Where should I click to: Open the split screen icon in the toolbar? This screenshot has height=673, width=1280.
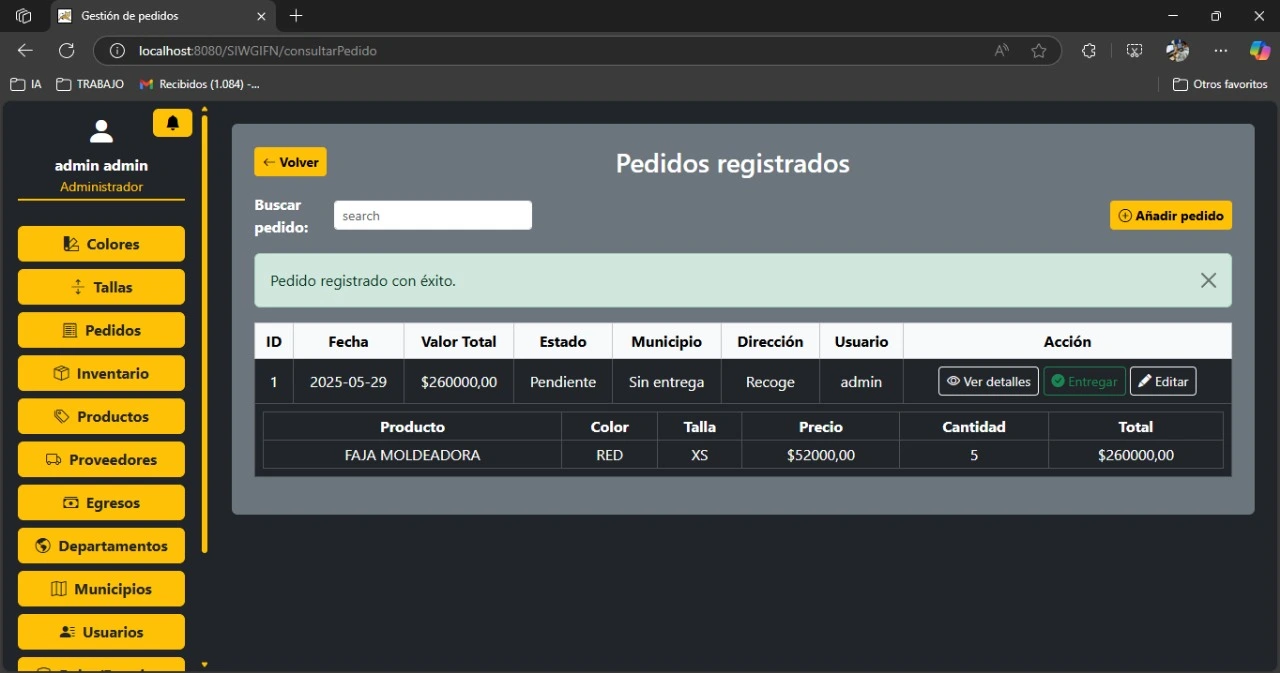point(1135,50)
